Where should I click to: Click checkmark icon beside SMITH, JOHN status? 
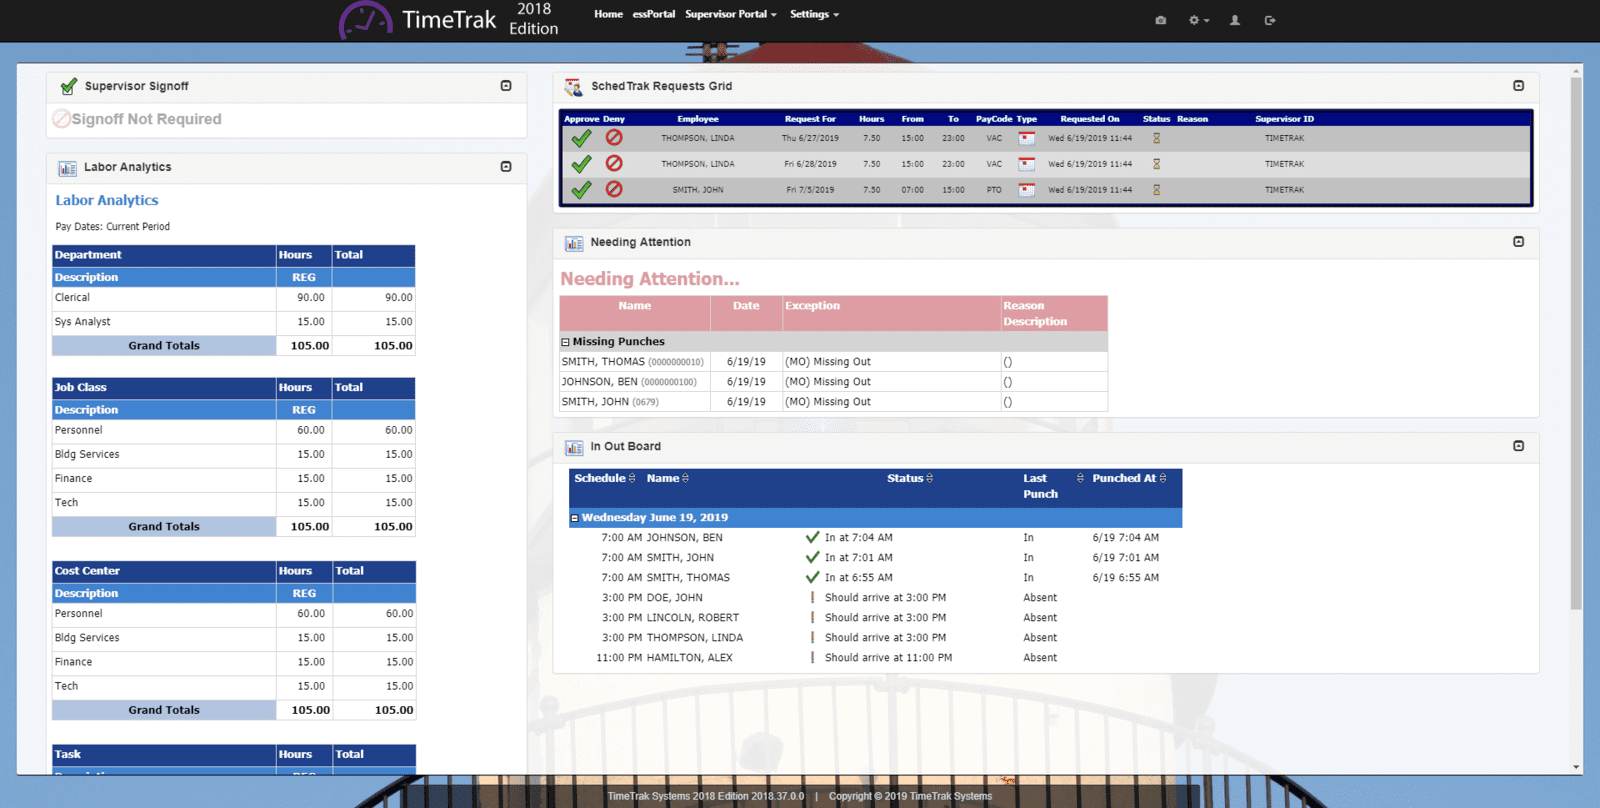coord(812,557)
